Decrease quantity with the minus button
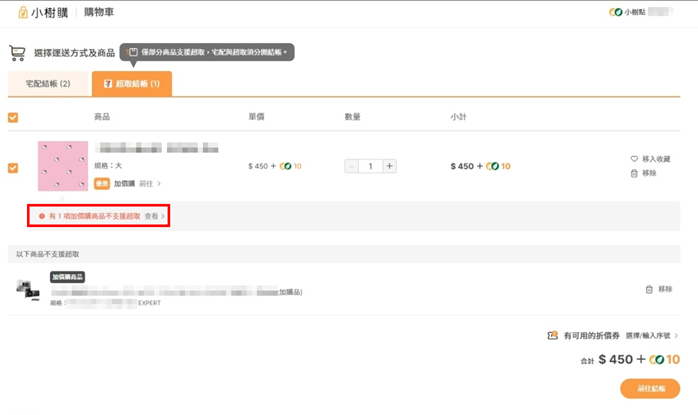Image resolution: width=698 pixels, height=415 pixels. 351,166
